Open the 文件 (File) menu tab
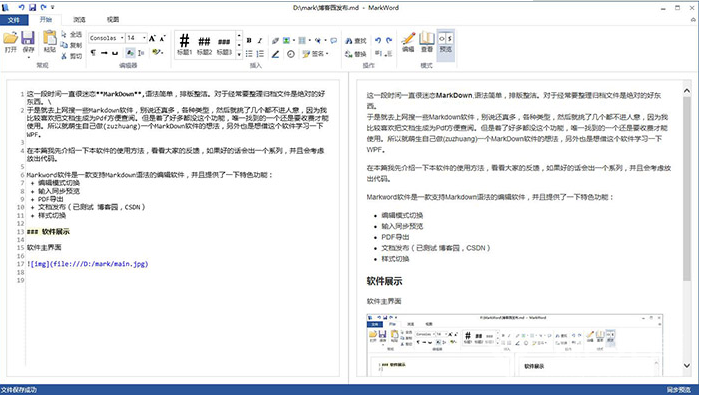Screen dimensions: 701x398 click(14, 20)
